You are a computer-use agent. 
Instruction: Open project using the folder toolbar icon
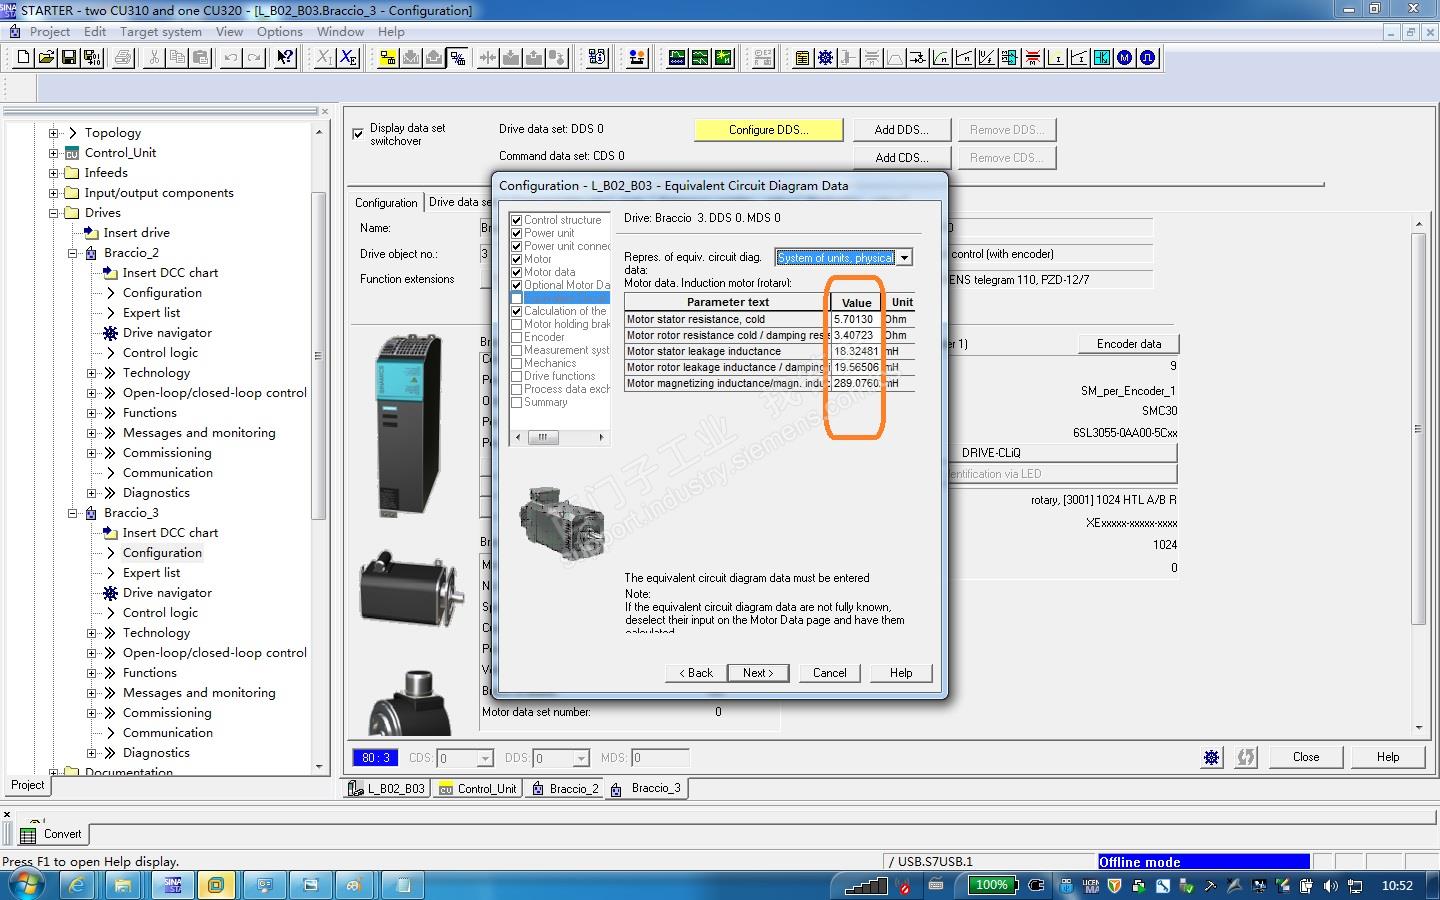46,58
